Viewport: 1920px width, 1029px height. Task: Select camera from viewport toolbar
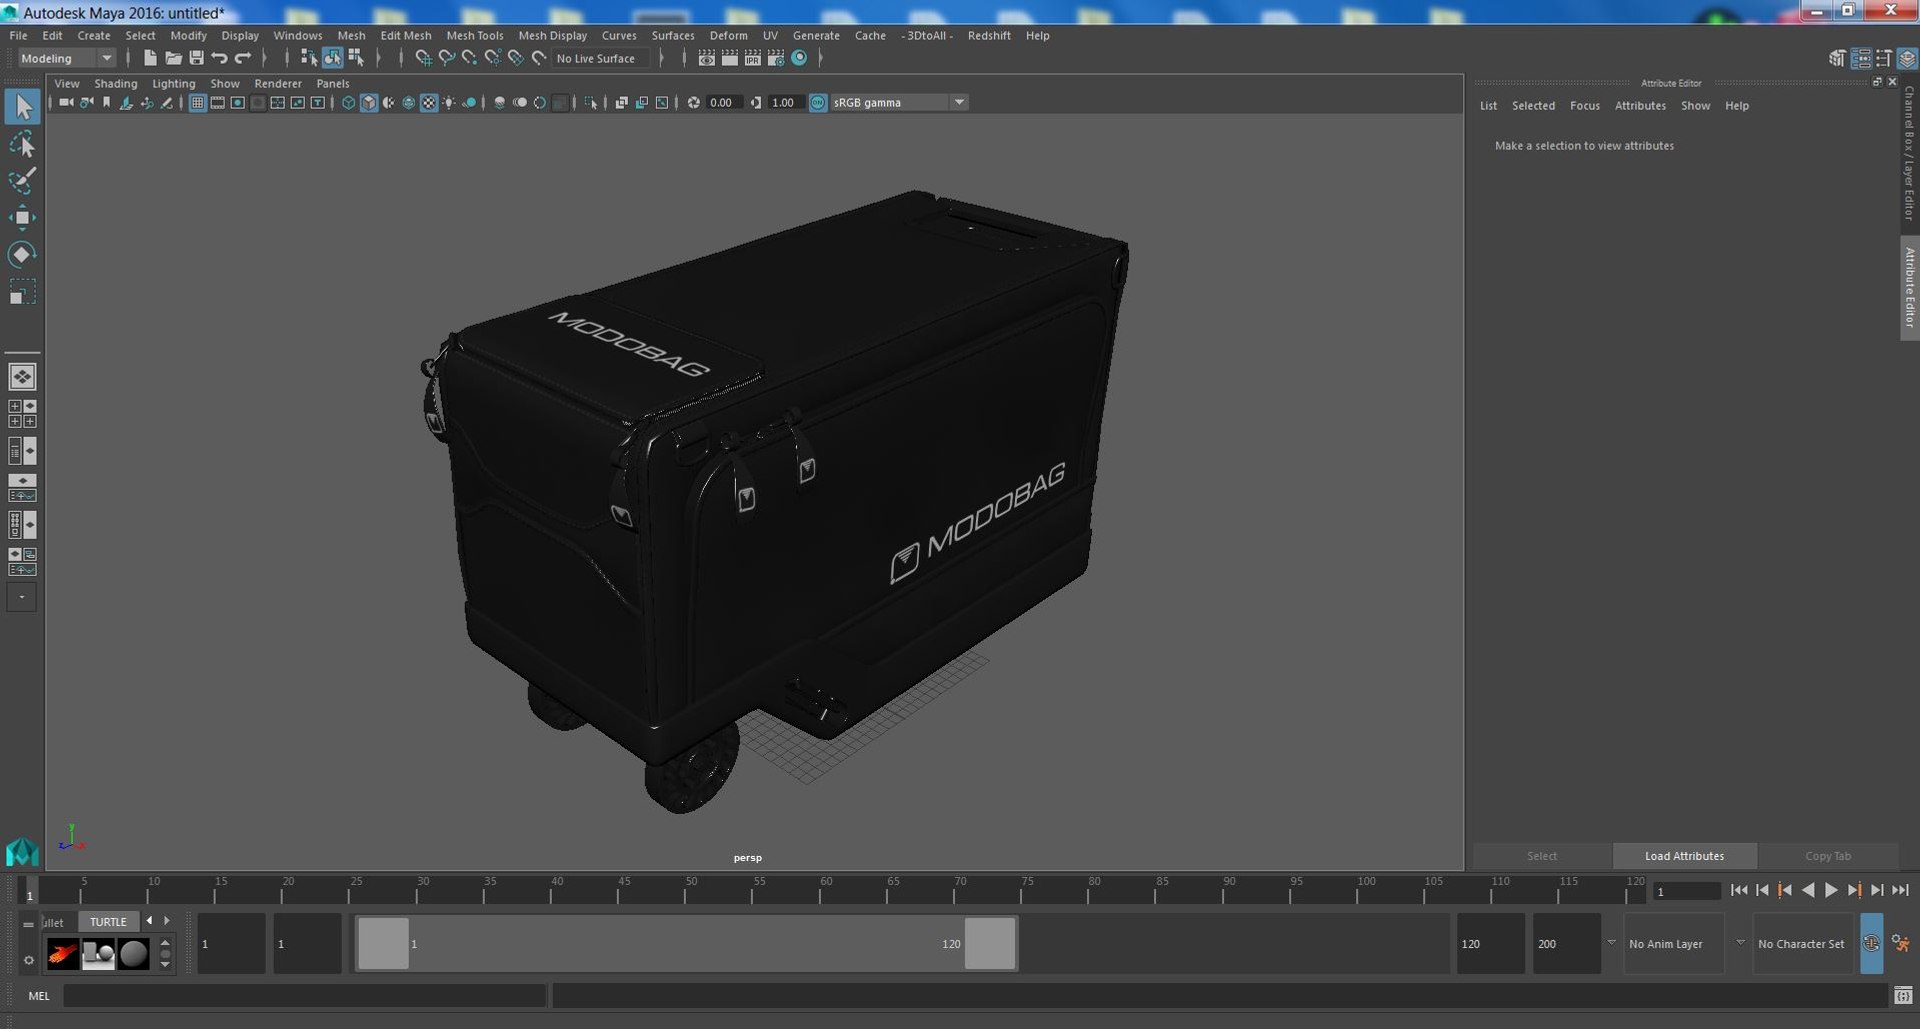tap(66, 102)
